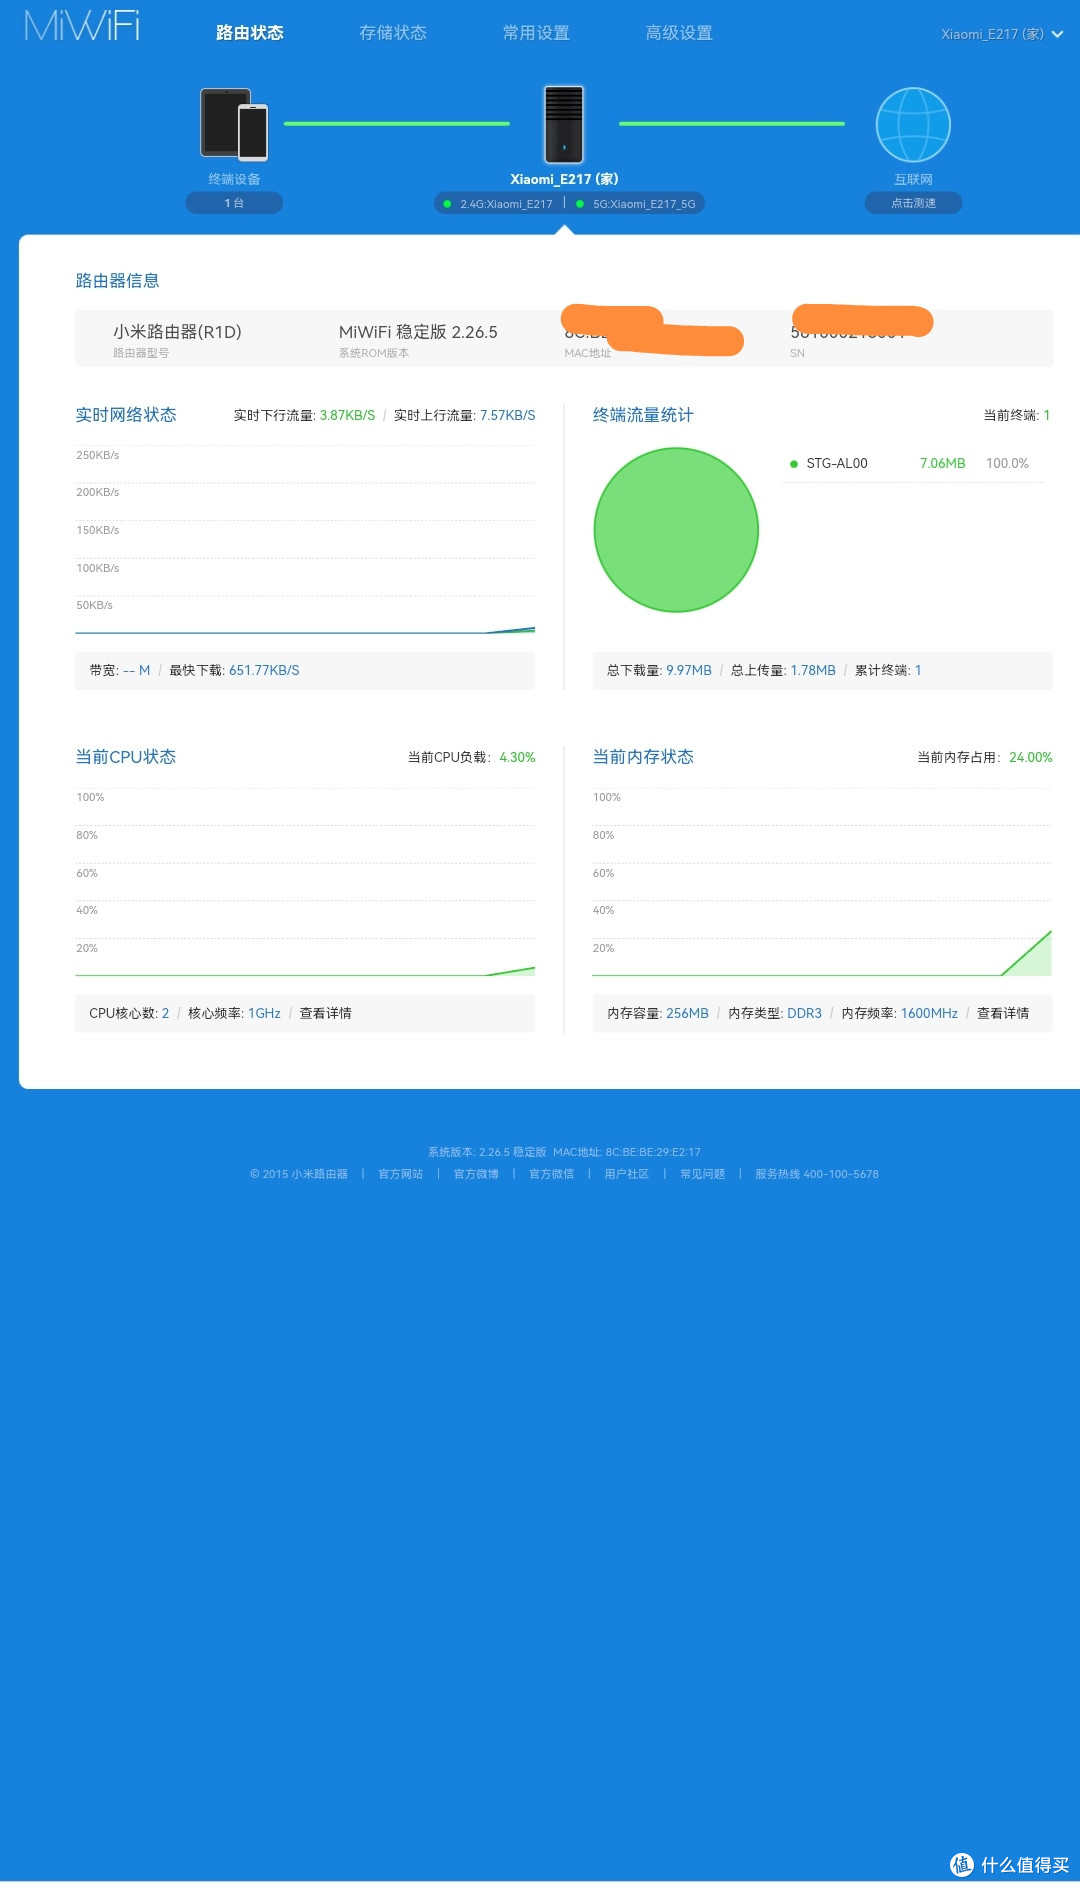The image size is (1080, 1888).
Task: Open 查看详情 under memory status
Action: [1003, 1014]
